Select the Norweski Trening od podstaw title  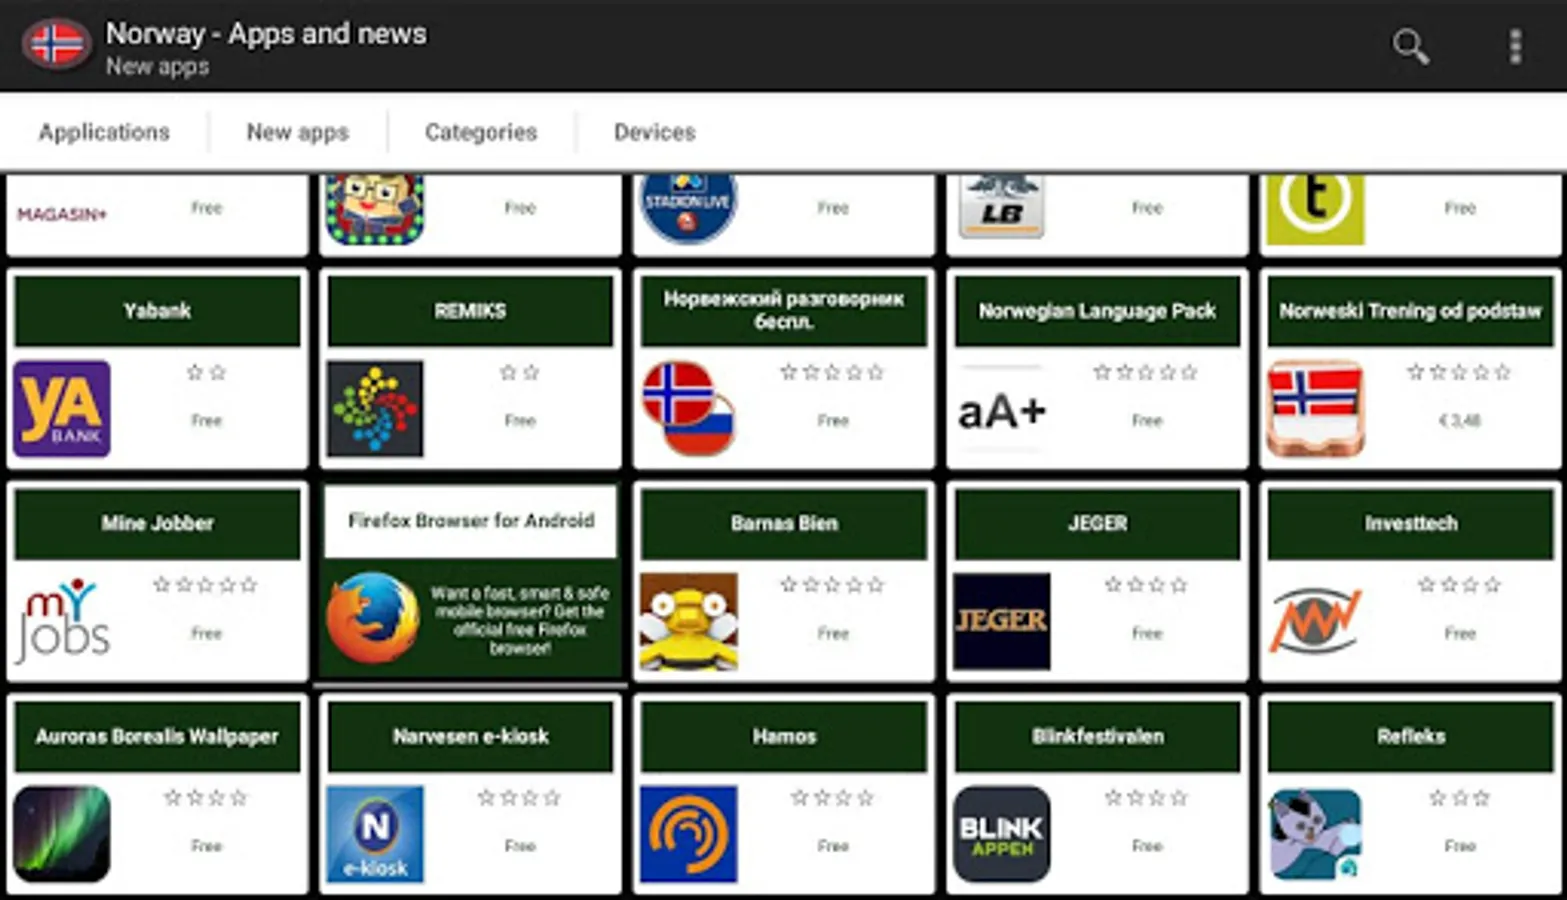click(x=1410, y=311)
